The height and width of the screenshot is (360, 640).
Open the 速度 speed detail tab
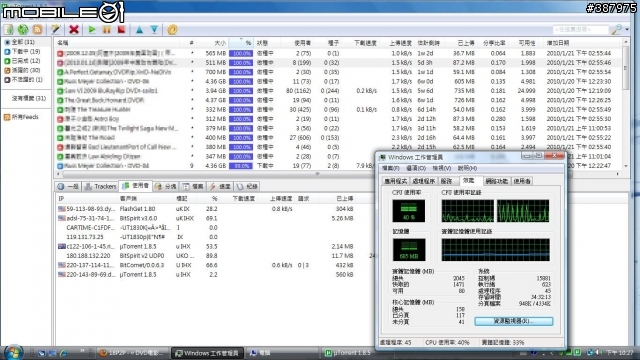point(220,187)
